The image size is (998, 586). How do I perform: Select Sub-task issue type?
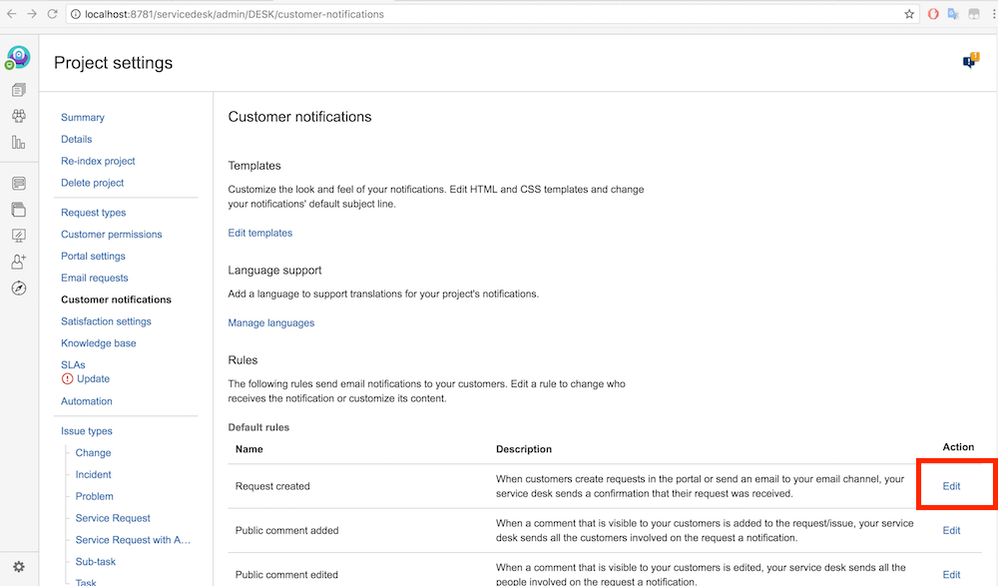click(x=95, y=561)
